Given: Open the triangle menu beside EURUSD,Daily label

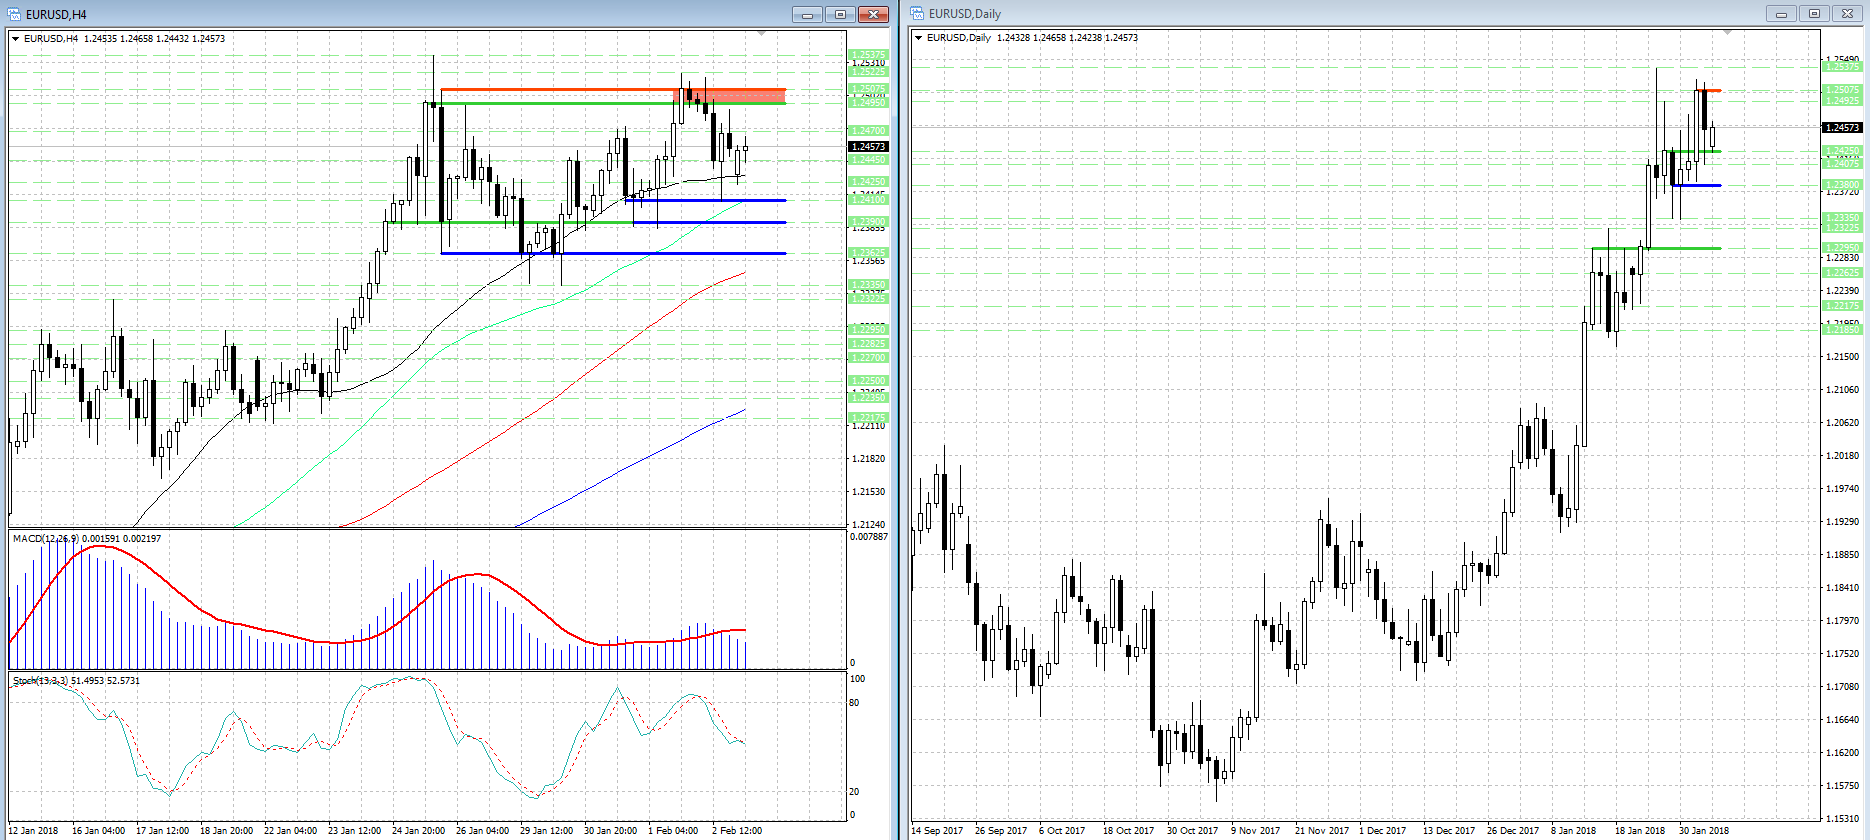Looking at the screenshot, I should click(919, 38).
